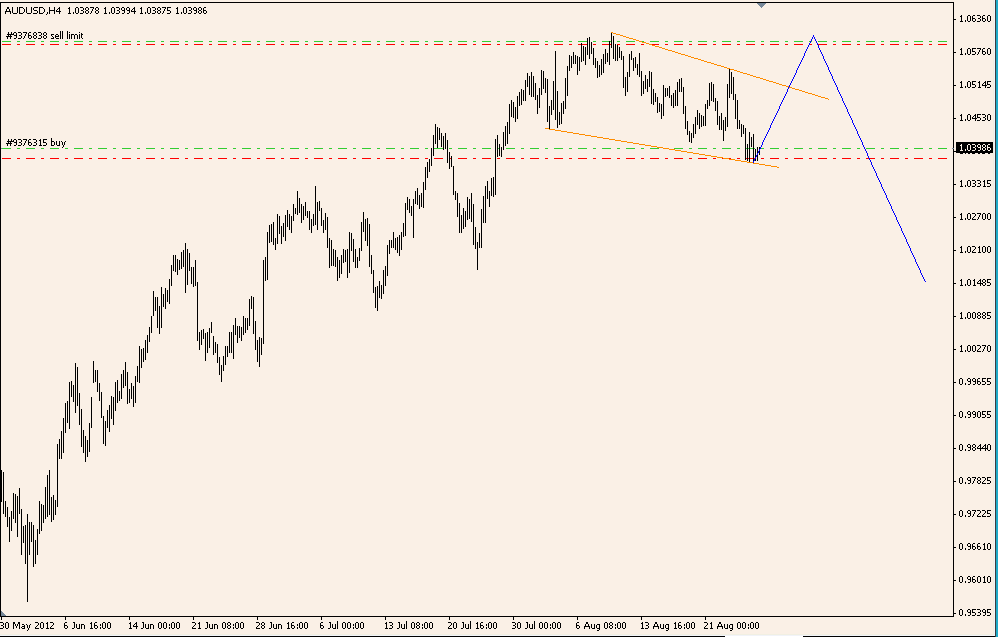Select the #9376315 buy order label
998x637 pixels.
[x=36, y=143]
